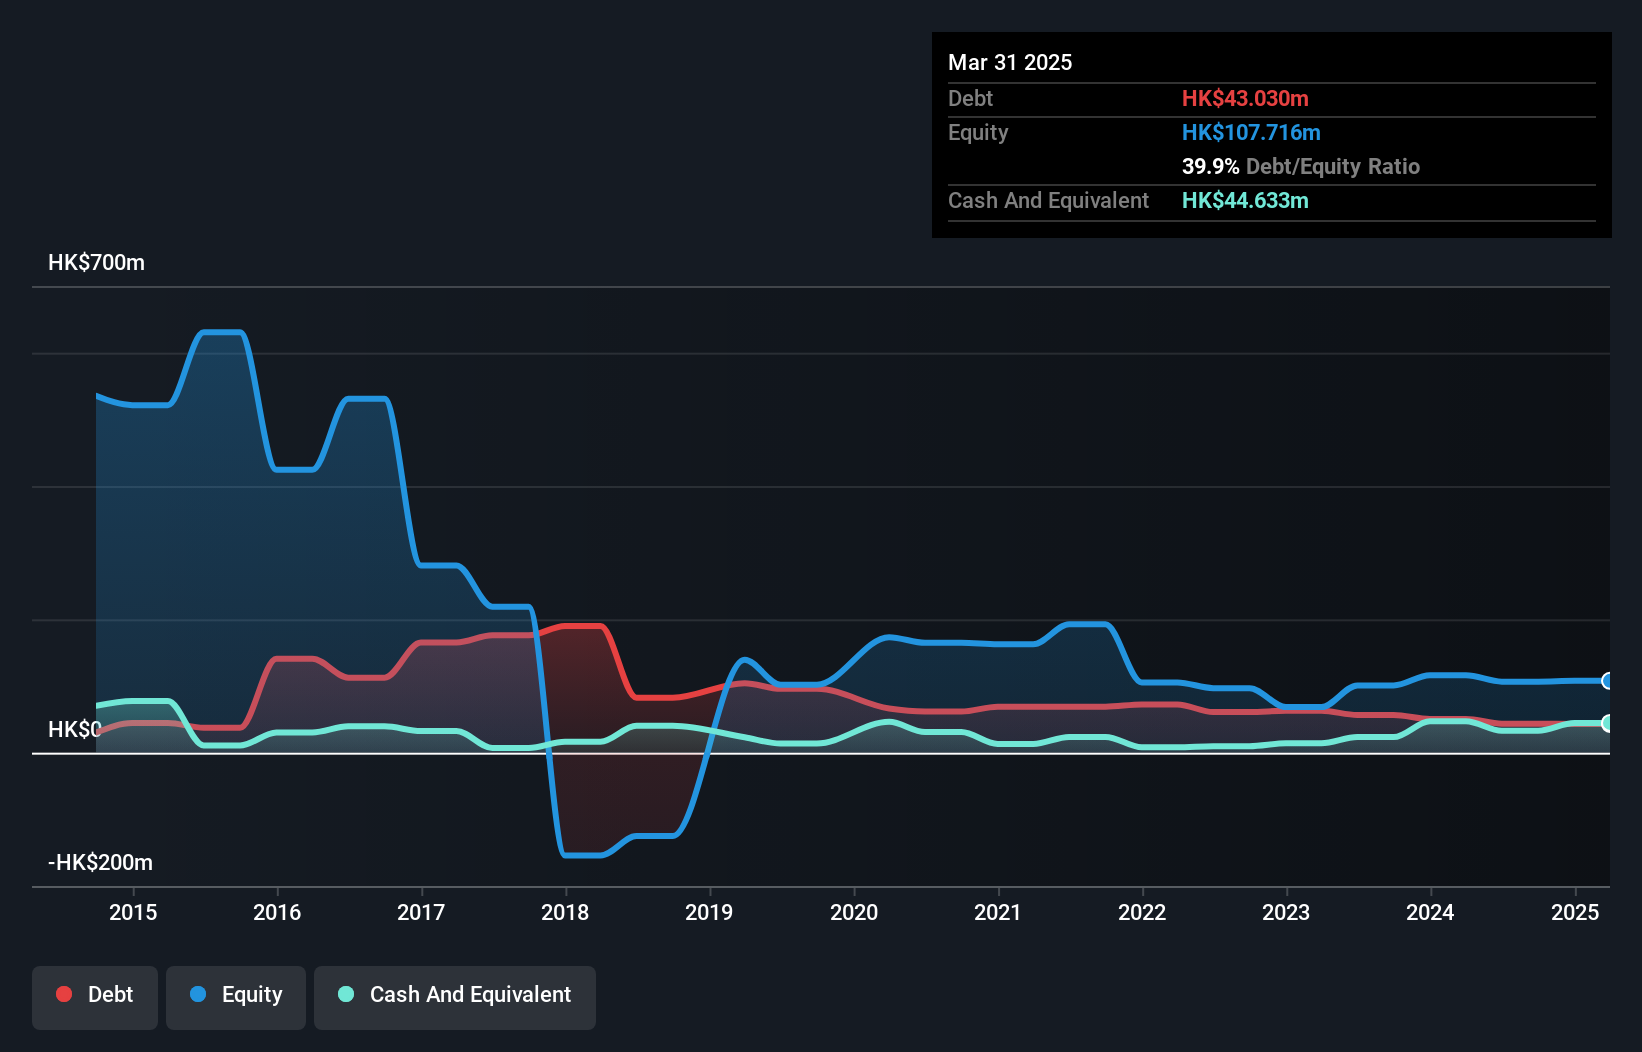Click the -HK$200m y-axis label

(x=101, y=863)
